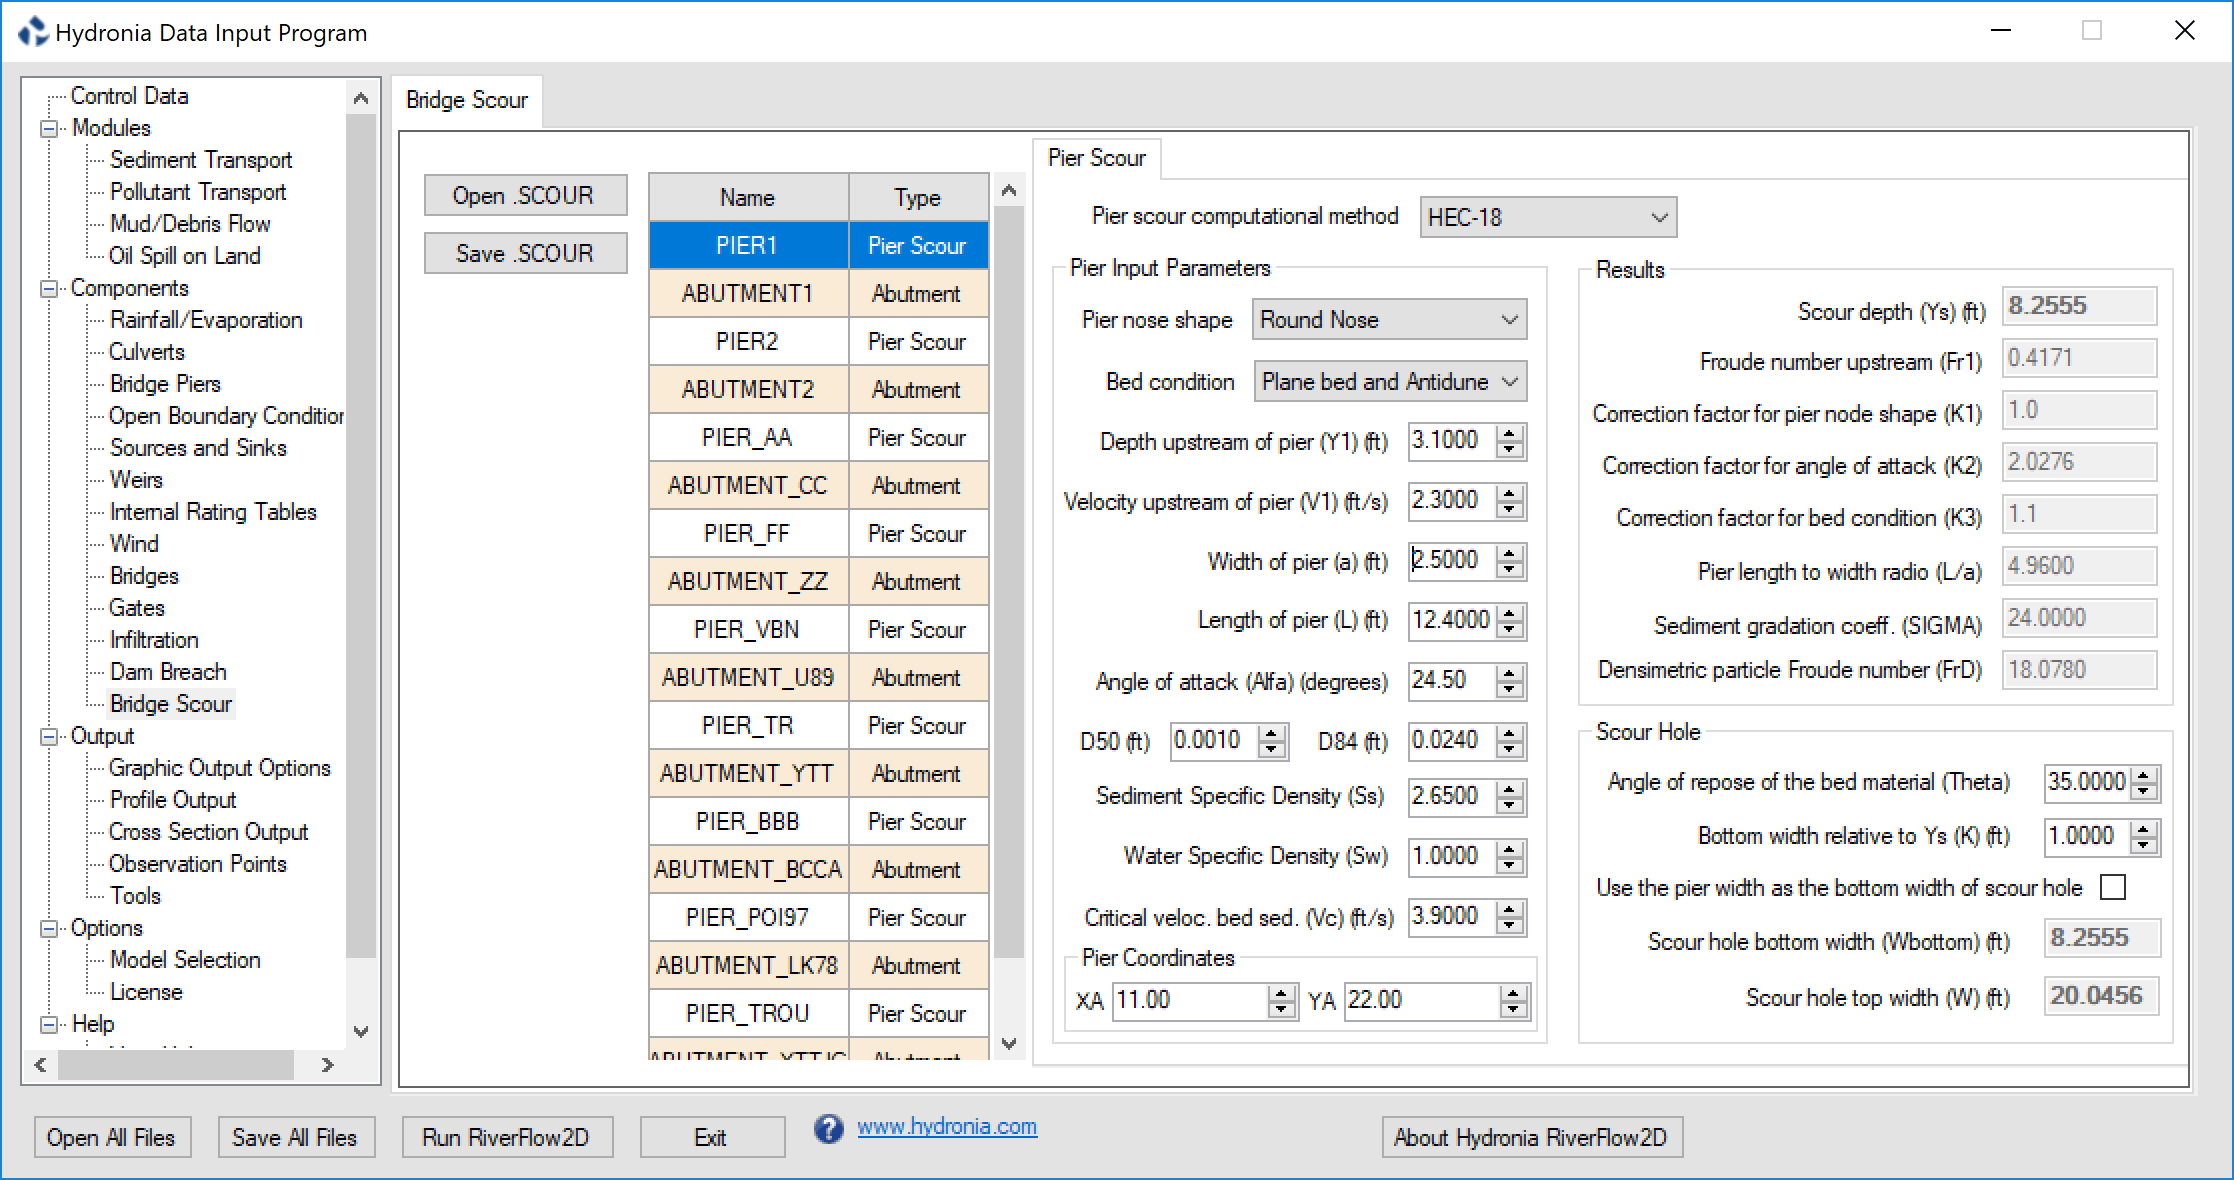The height and width of the screenshot is (1180, 2234).
Task: Select the ABUTMENT1 row
Action: [x=819, y=294]
